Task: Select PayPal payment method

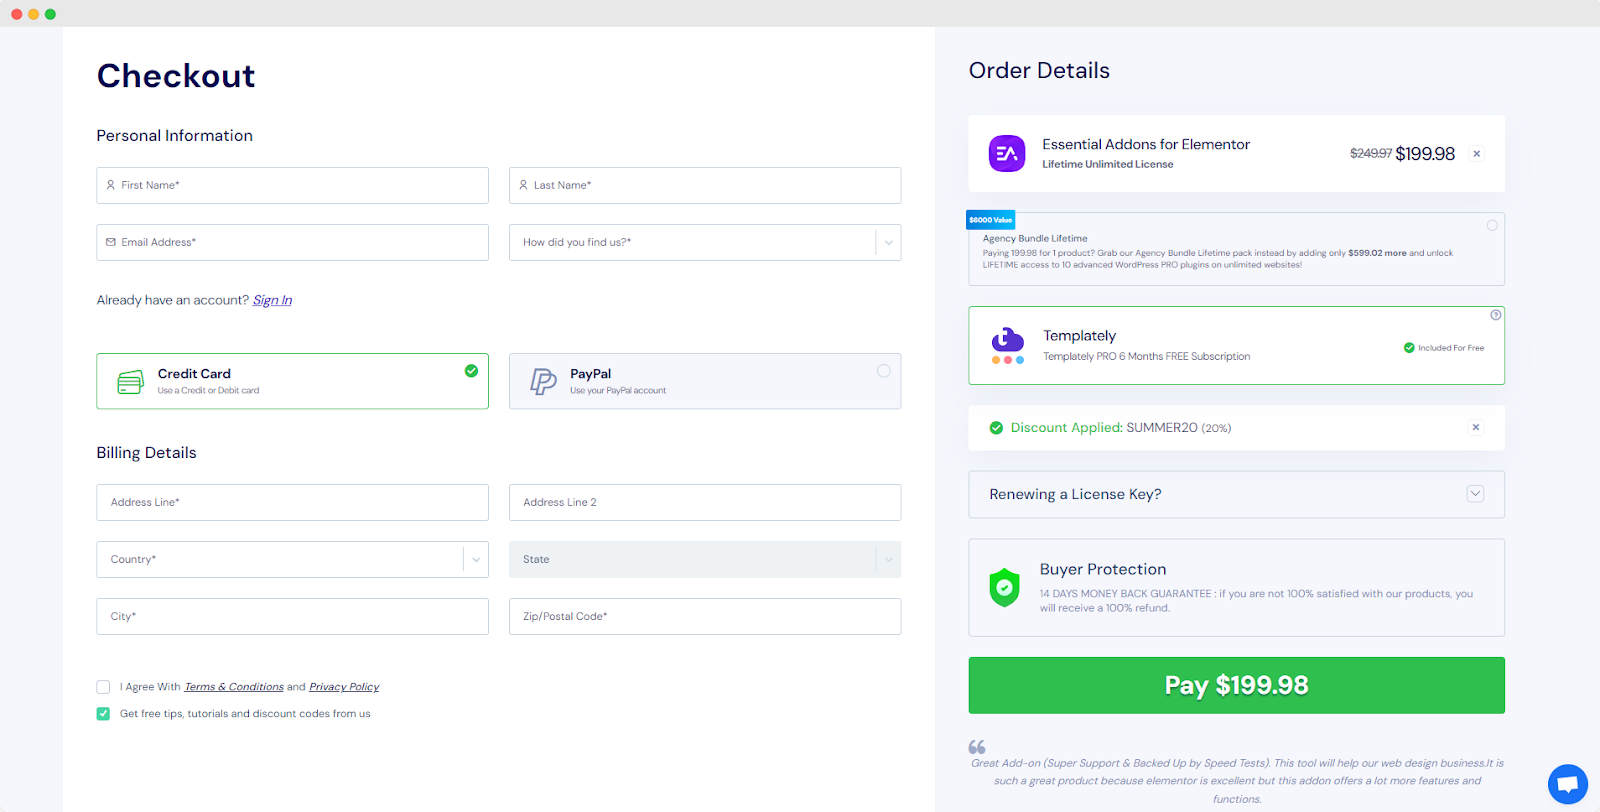Action: coord(705,381)
